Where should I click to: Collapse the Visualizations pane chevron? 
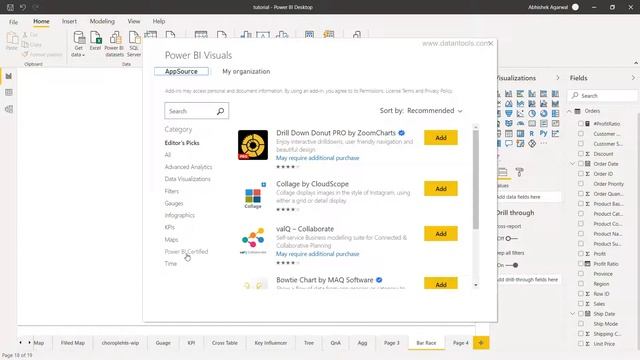[558, 78]
